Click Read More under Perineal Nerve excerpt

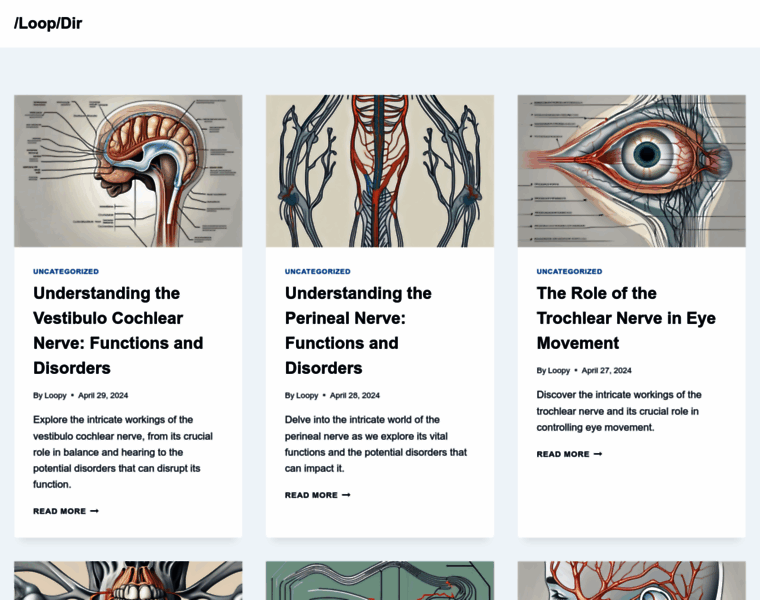[317, 495]
